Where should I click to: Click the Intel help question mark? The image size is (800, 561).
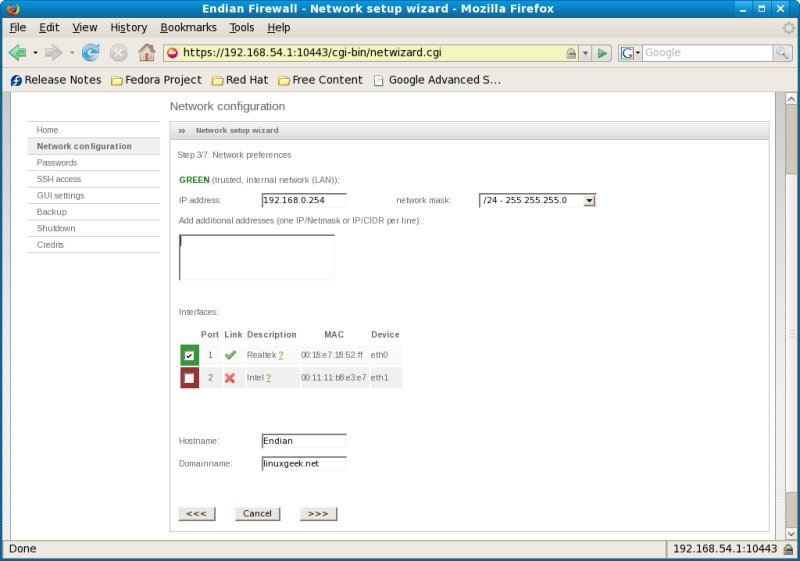point(268,378)
